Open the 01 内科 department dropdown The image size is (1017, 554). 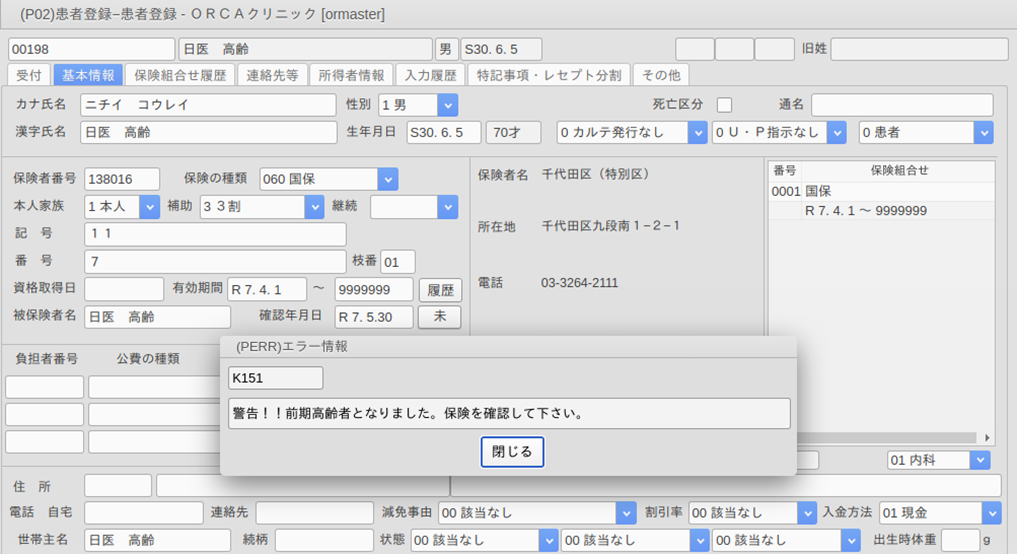(980, 460)
